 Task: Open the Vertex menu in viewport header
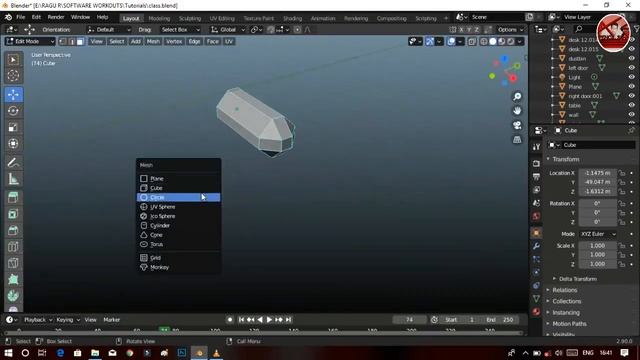click(x=174, y=42)
